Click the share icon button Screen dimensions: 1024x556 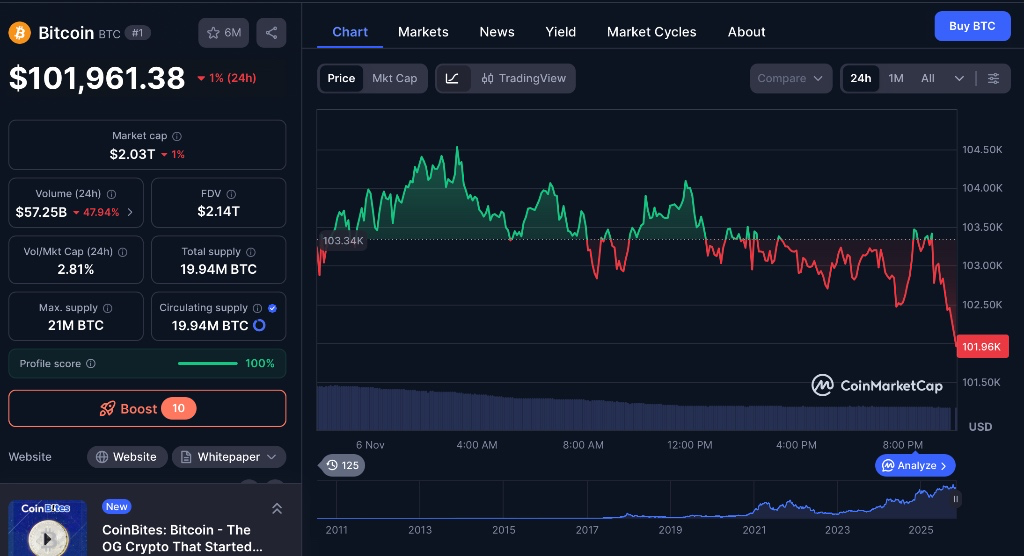pos(271,33)
